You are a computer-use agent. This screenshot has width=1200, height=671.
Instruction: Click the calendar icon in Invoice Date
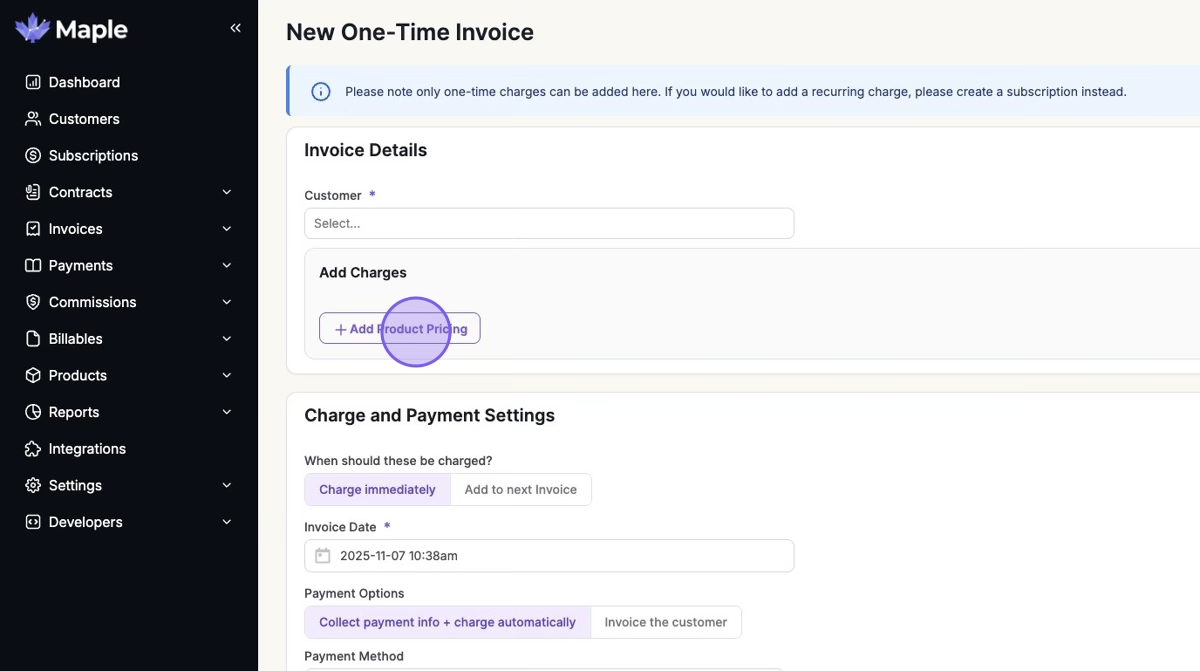(322, 556)
